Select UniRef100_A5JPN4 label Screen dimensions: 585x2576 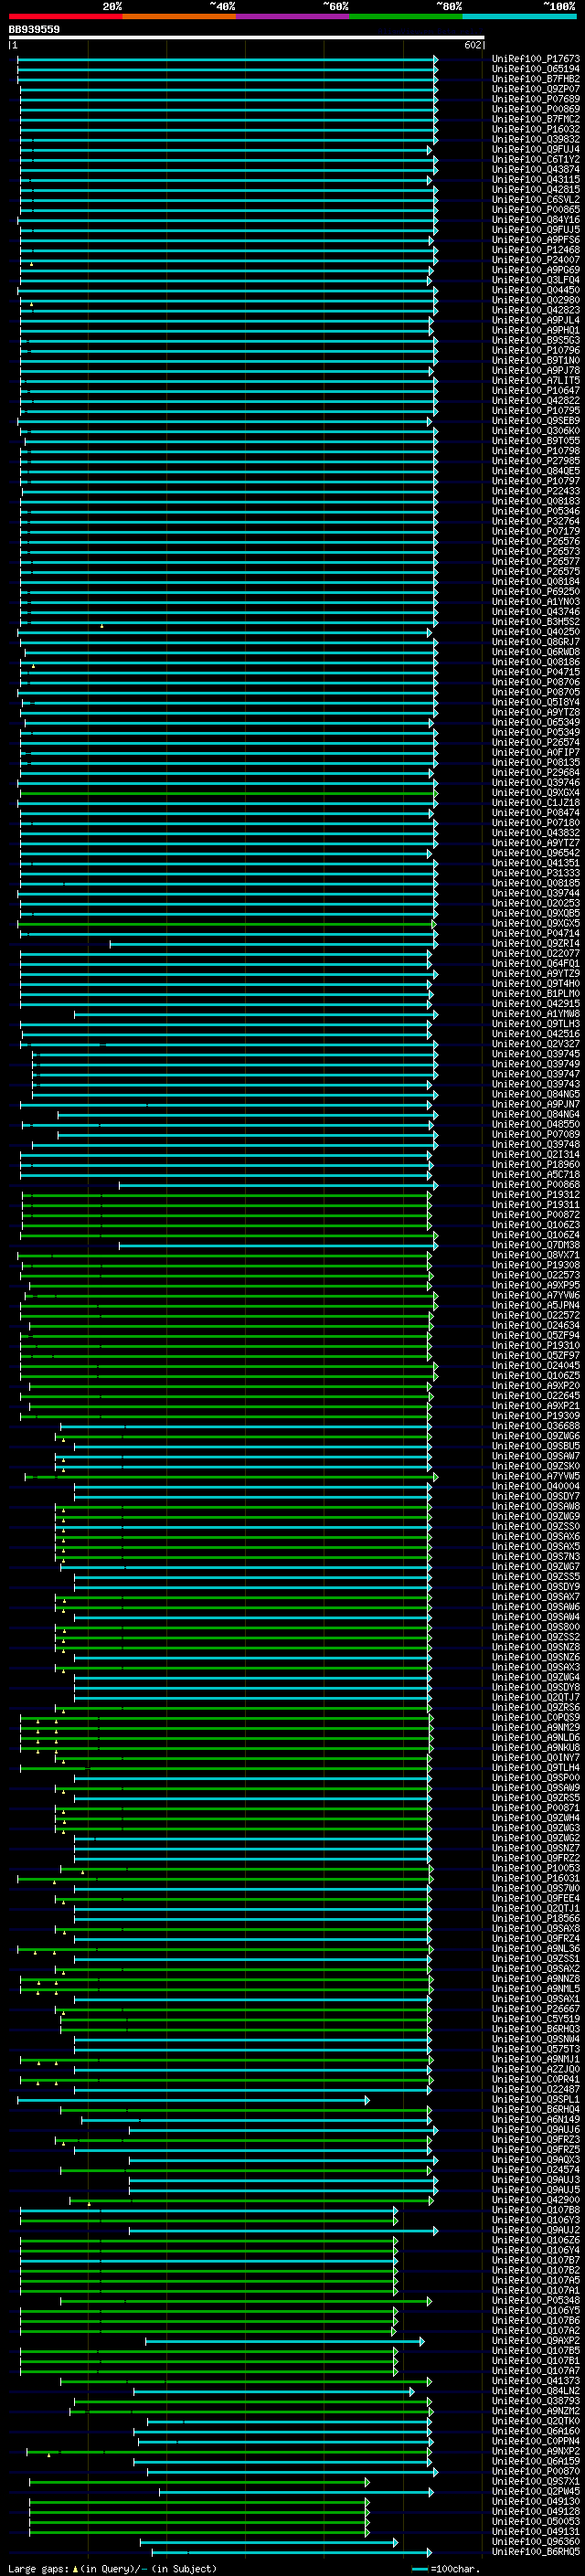536,1305
